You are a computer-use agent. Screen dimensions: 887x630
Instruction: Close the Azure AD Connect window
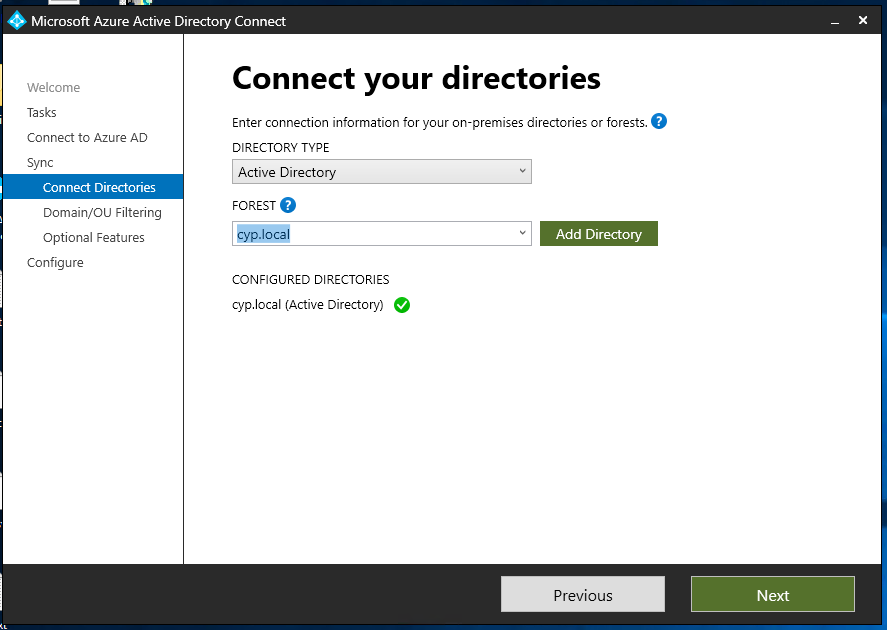click(863, 20)
